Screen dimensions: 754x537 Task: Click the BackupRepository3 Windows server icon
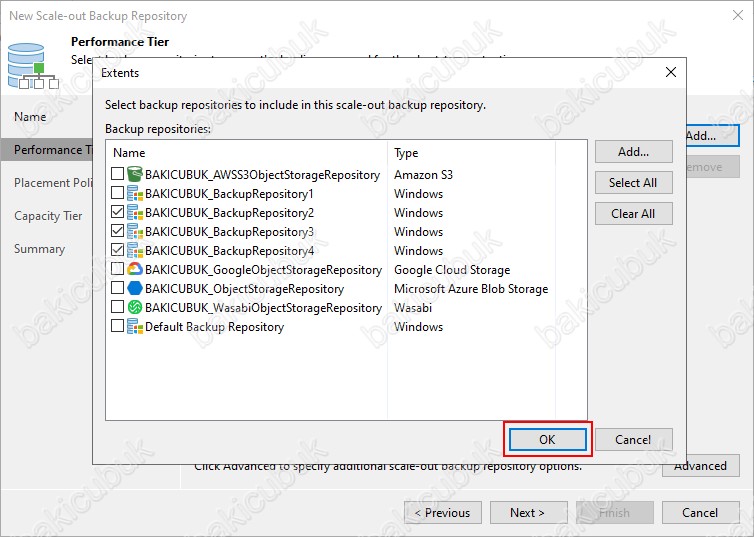coord(135,231)
